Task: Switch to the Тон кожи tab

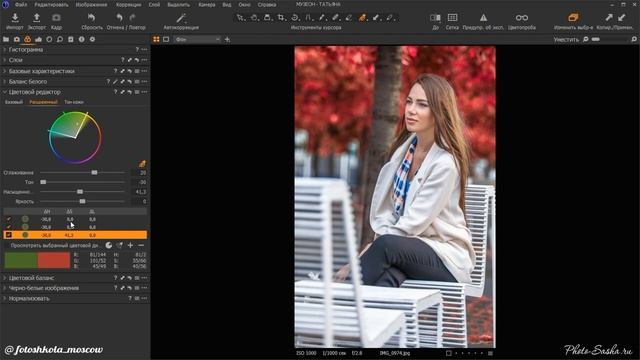Action: [74, 102]
